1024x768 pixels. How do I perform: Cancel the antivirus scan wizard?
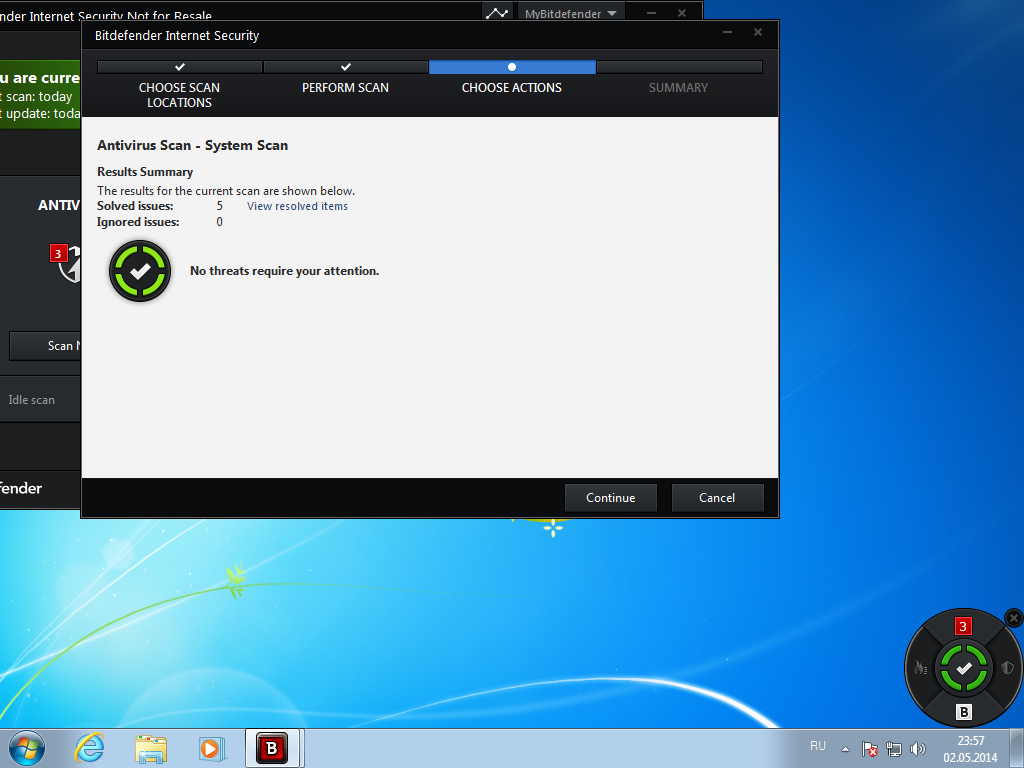click(717, 498)
